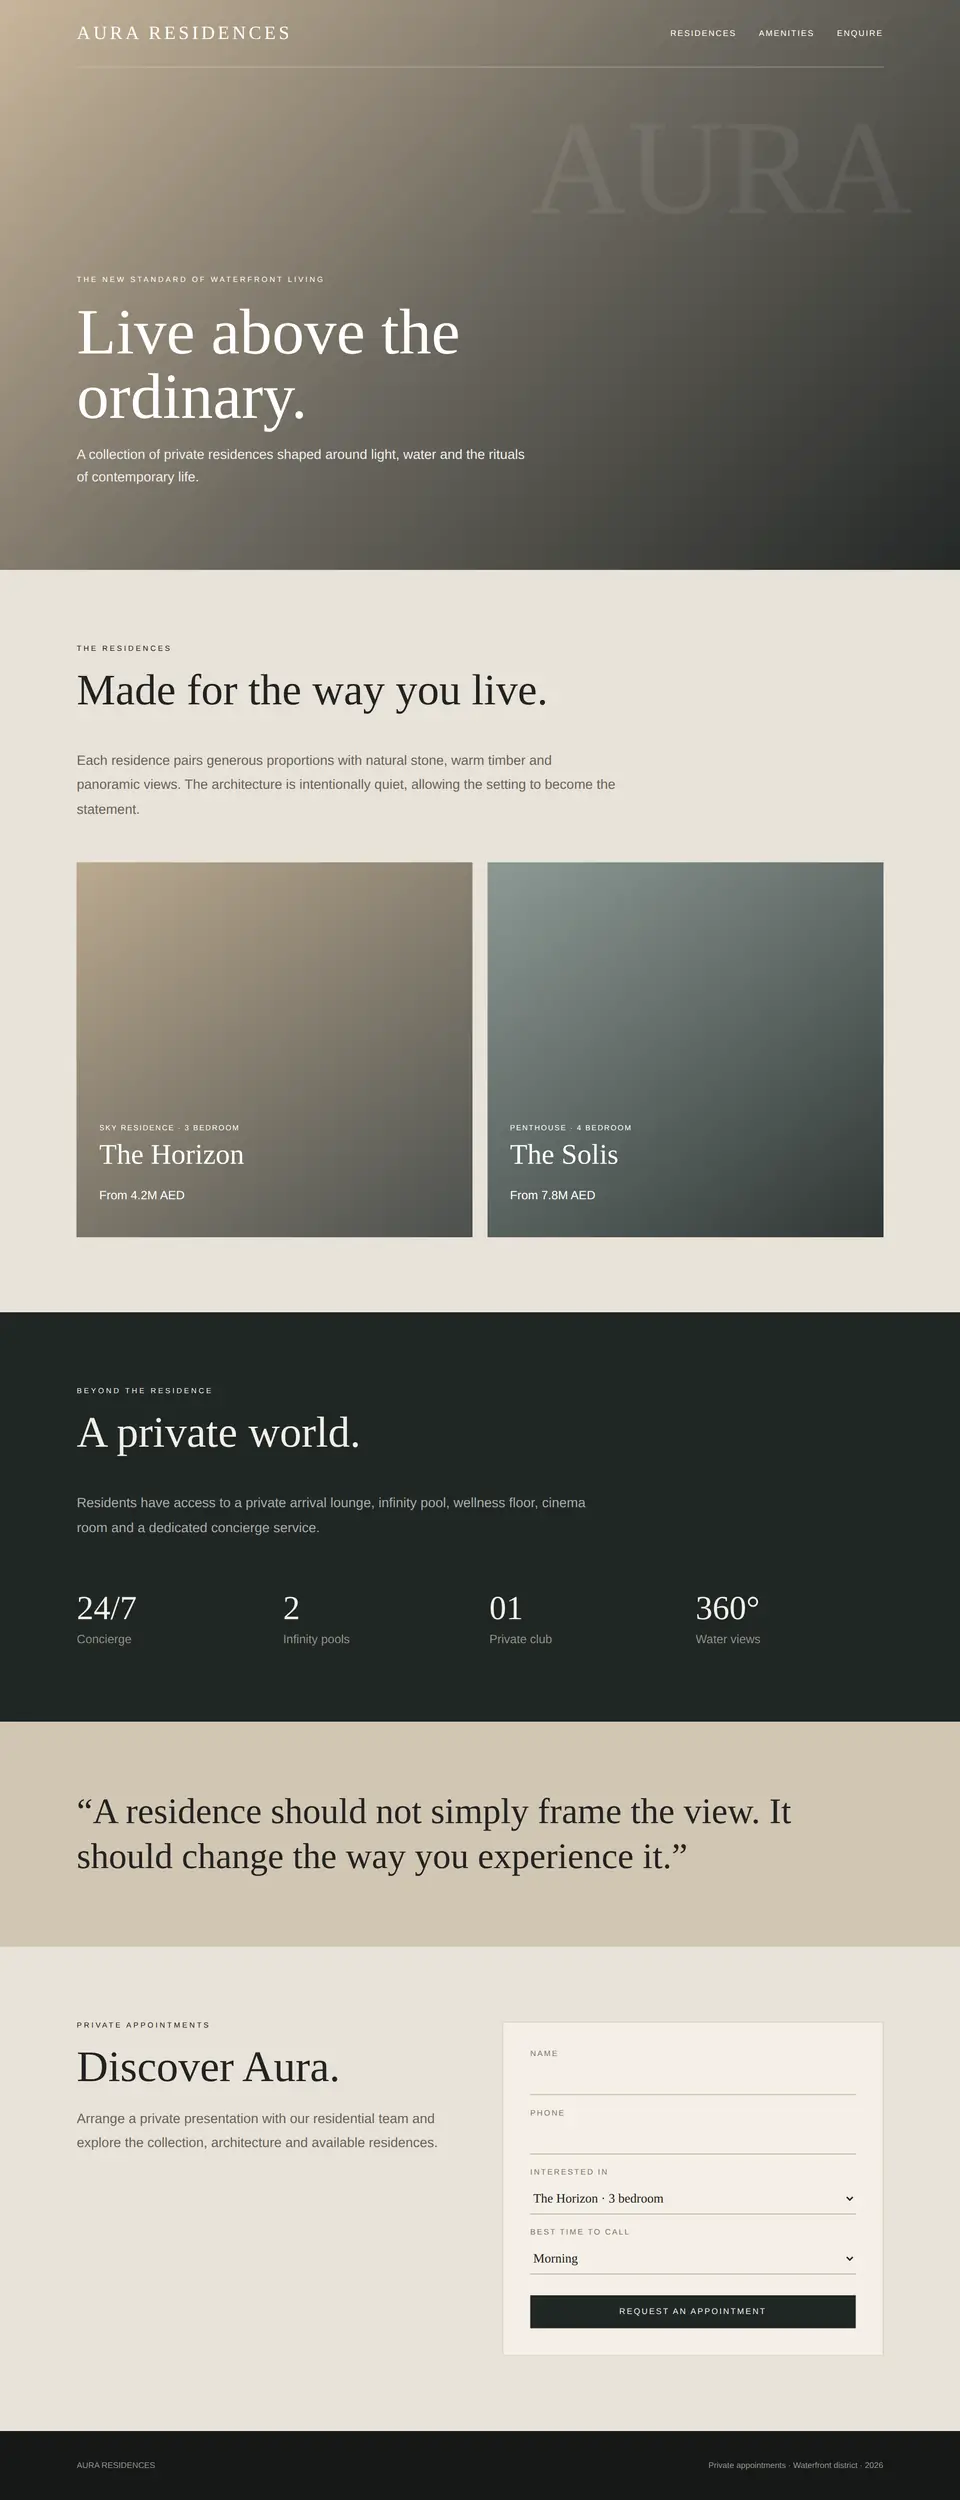Click the 'PRIVATE APPOINTMENTS' label
The image size is (960, 2500).
click(143, 2025)
